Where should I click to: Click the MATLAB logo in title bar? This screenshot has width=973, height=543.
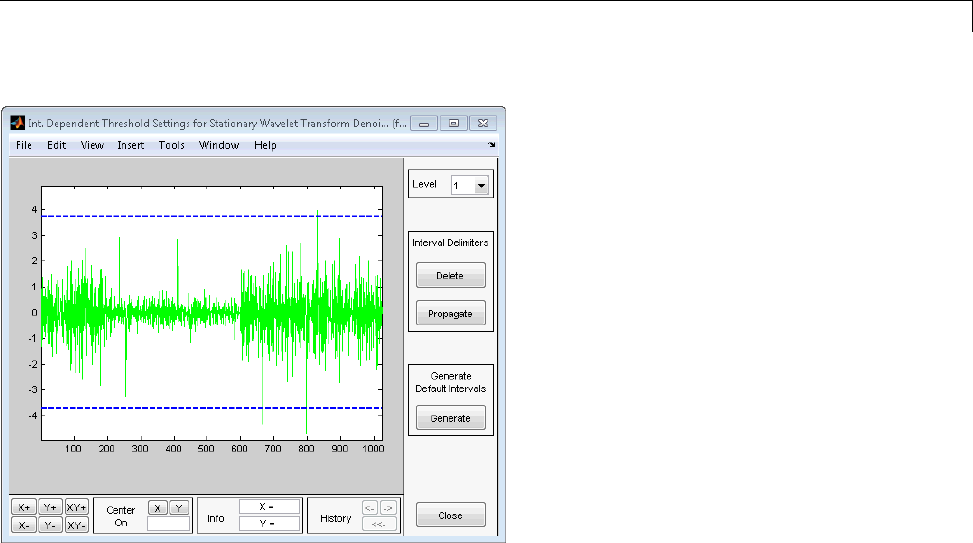point(17,123)
